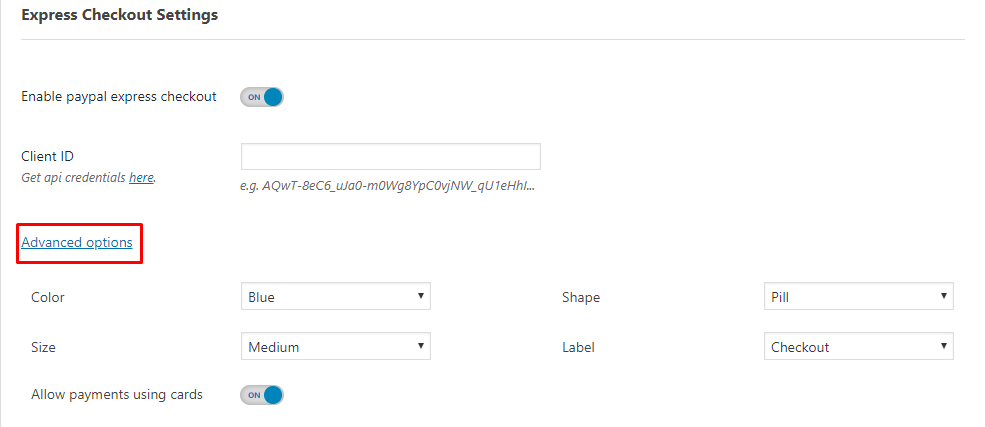
Task: Toggle Enable paypal express checkout switch
Action: pyautogui.click(x=262, y=97)
